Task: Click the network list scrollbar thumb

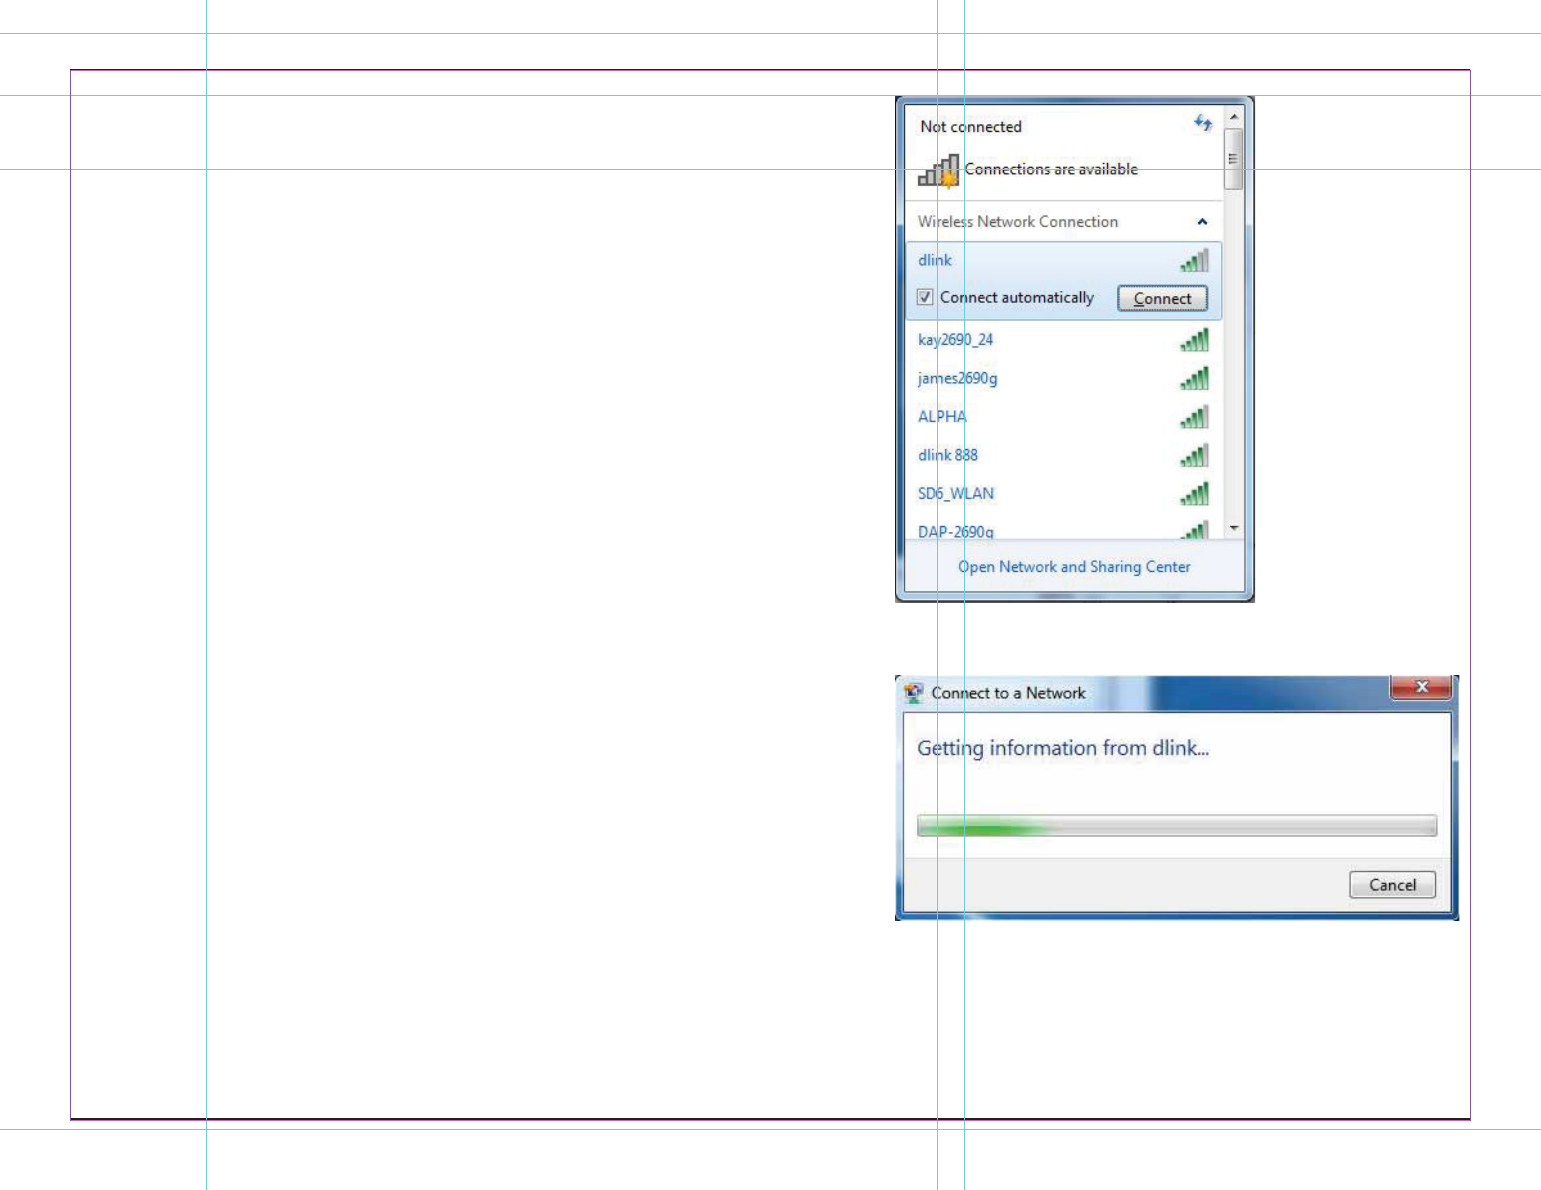Action: click(x=1234, y=159)
